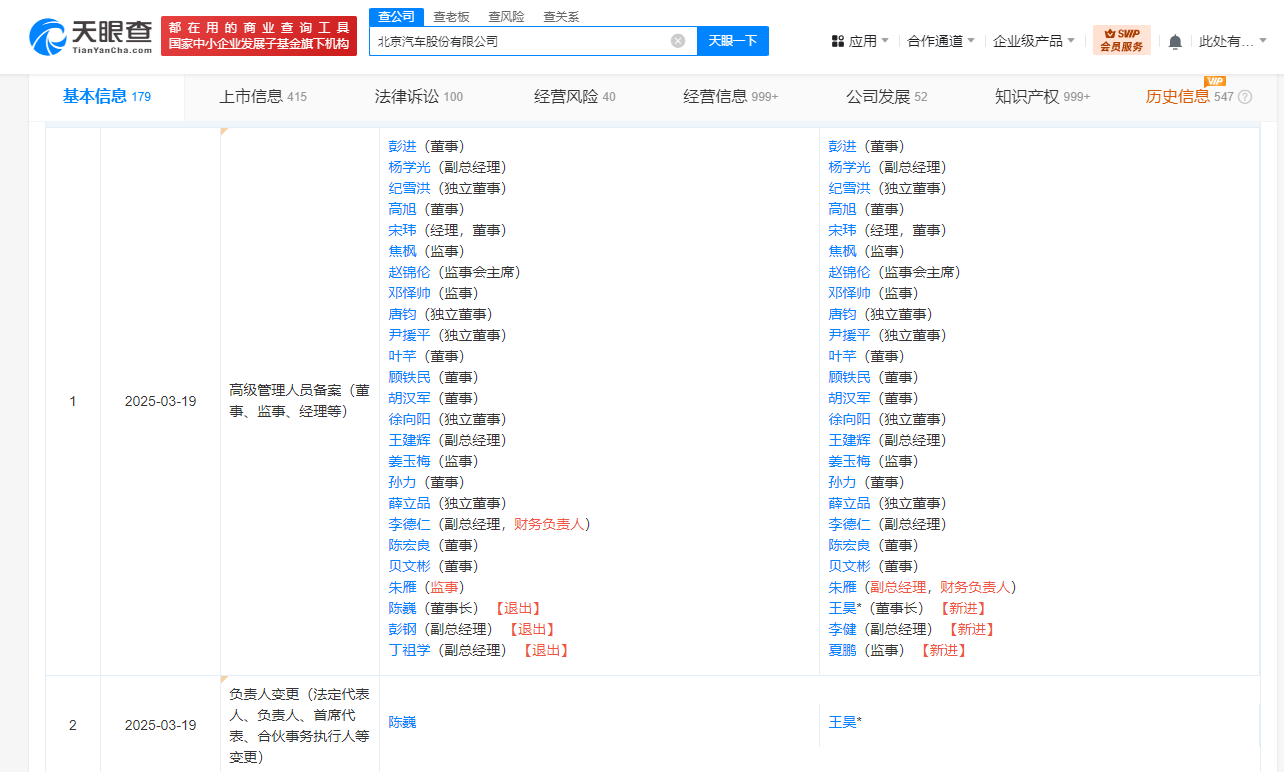Open 高旭 in the after-change column

coord(843,209)
